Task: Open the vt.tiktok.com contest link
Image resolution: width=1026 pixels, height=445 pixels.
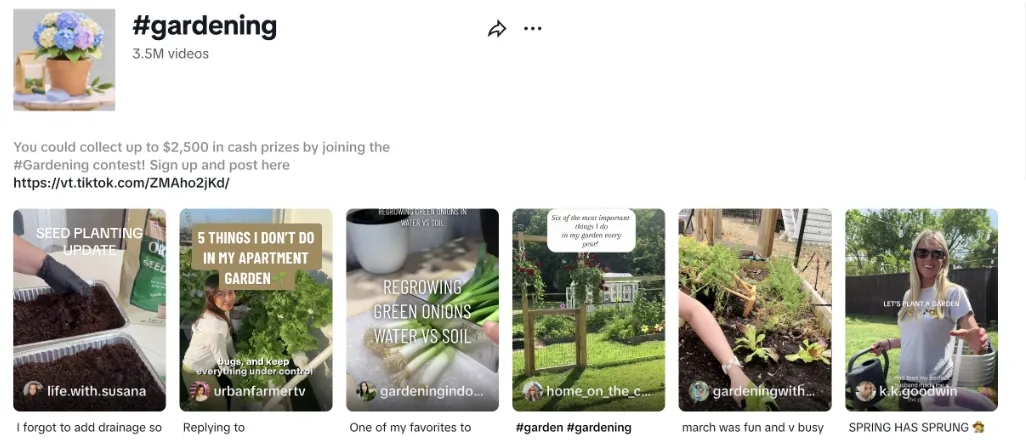Action: coord(122,183)
